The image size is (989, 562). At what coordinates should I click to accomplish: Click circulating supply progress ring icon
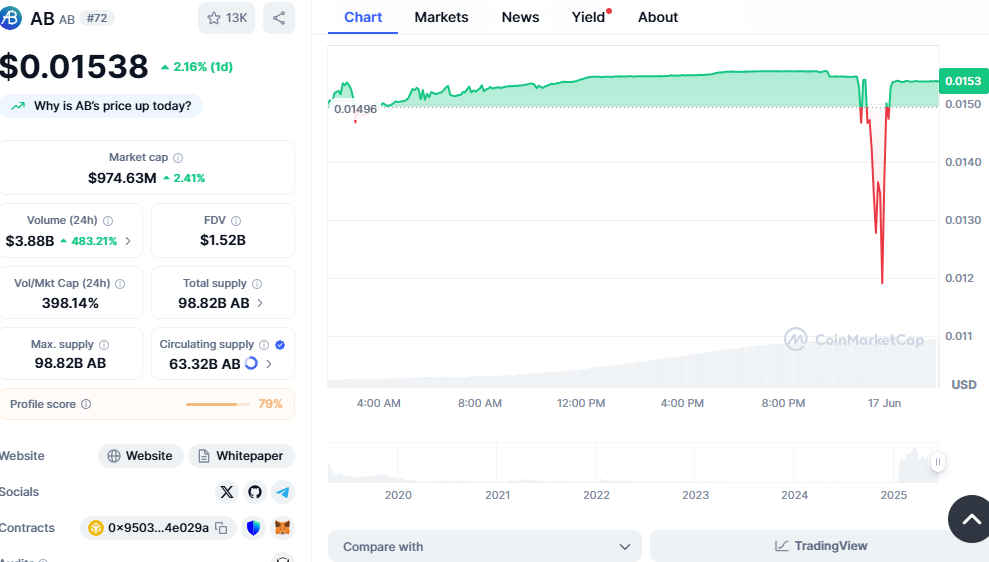(x=251, y=363)
